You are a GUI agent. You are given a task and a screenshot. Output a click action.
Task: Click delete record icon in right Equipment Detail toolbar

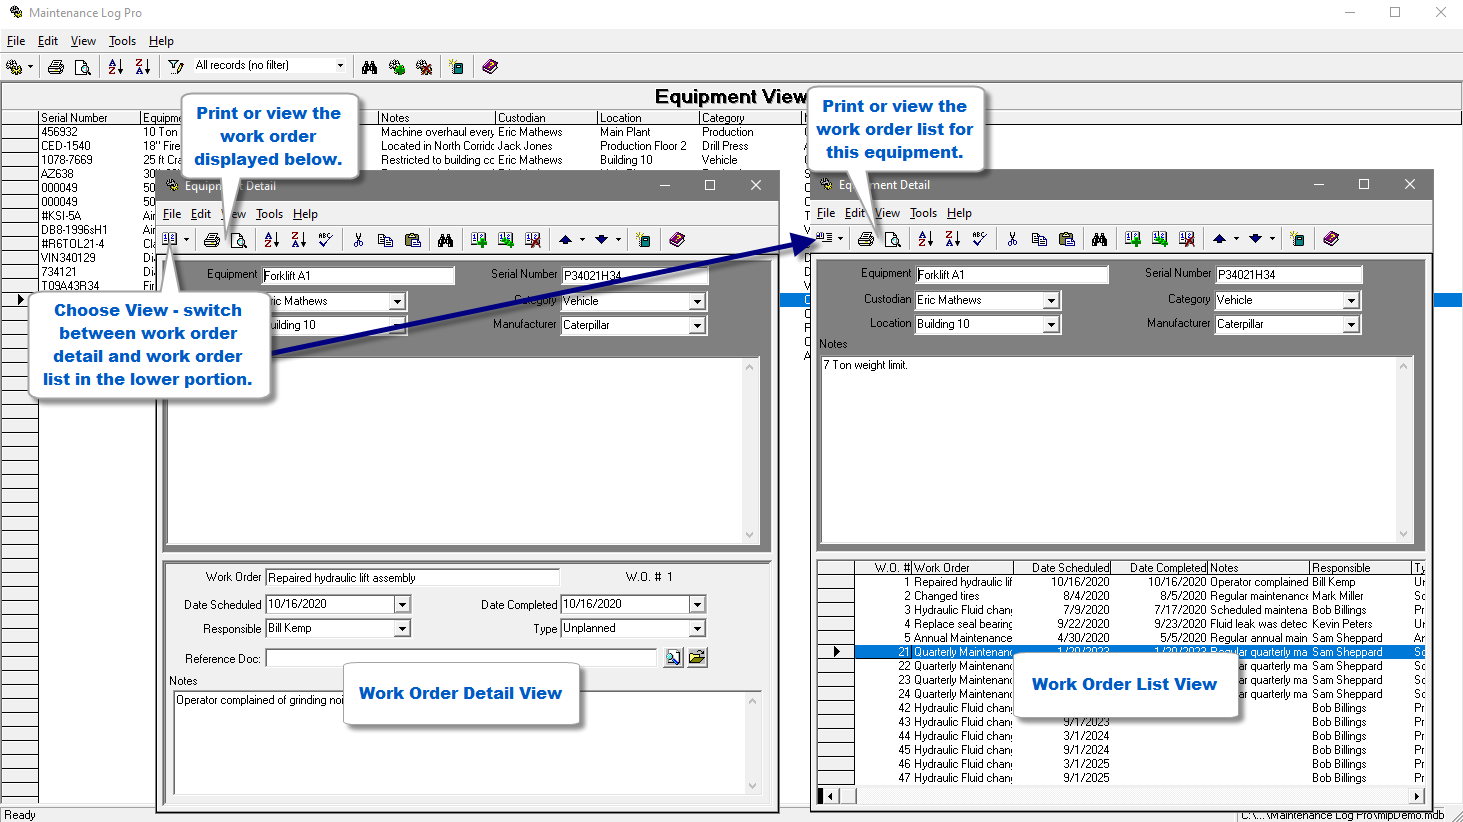[1187, 239]
